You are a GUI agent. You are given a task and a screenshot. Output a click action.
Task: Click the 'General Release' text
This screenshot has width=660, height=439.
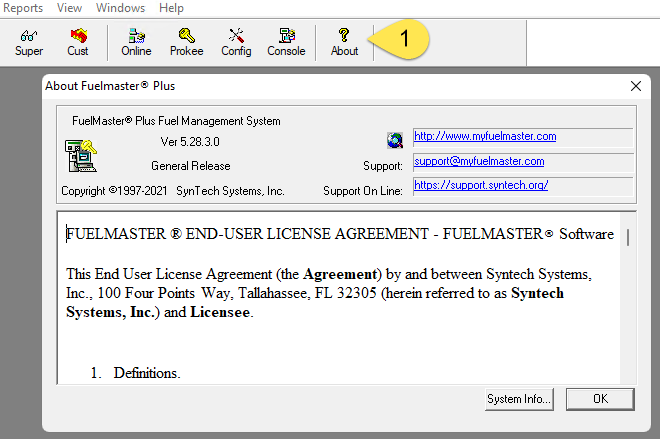191,166
